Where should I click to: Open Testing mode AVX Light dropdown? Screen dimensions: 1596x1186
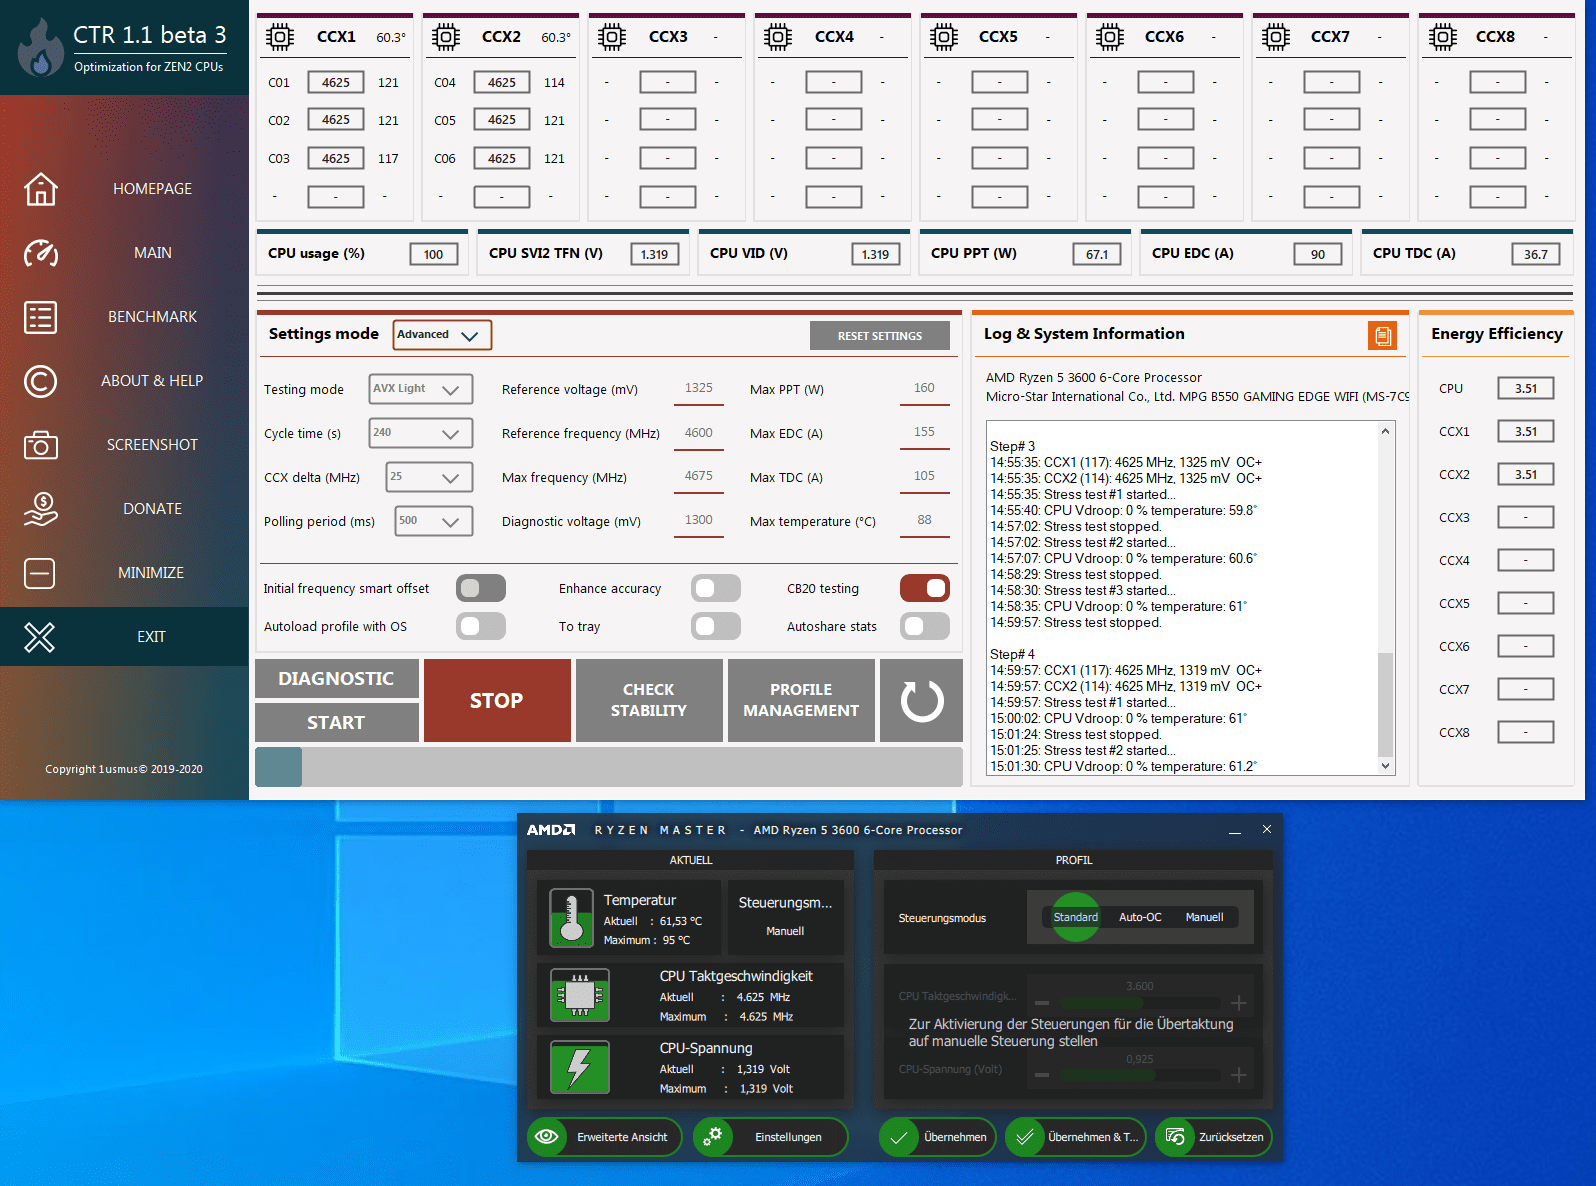pos(420,389)
